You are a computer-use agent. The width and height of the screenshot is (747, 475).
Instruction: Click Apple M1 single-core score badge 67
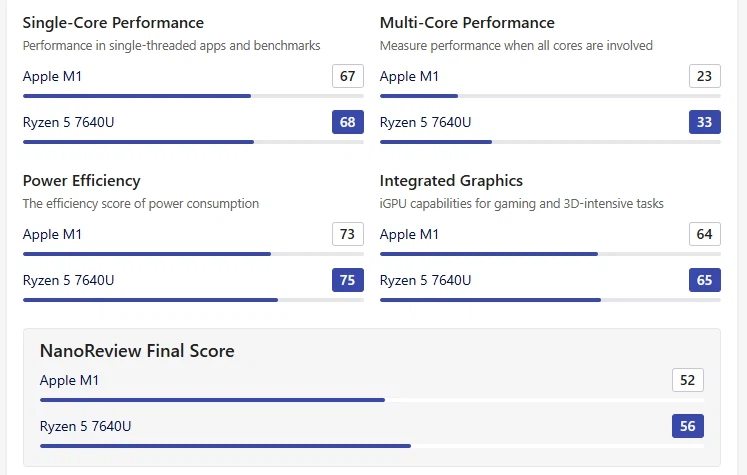(x=348, y=77)
